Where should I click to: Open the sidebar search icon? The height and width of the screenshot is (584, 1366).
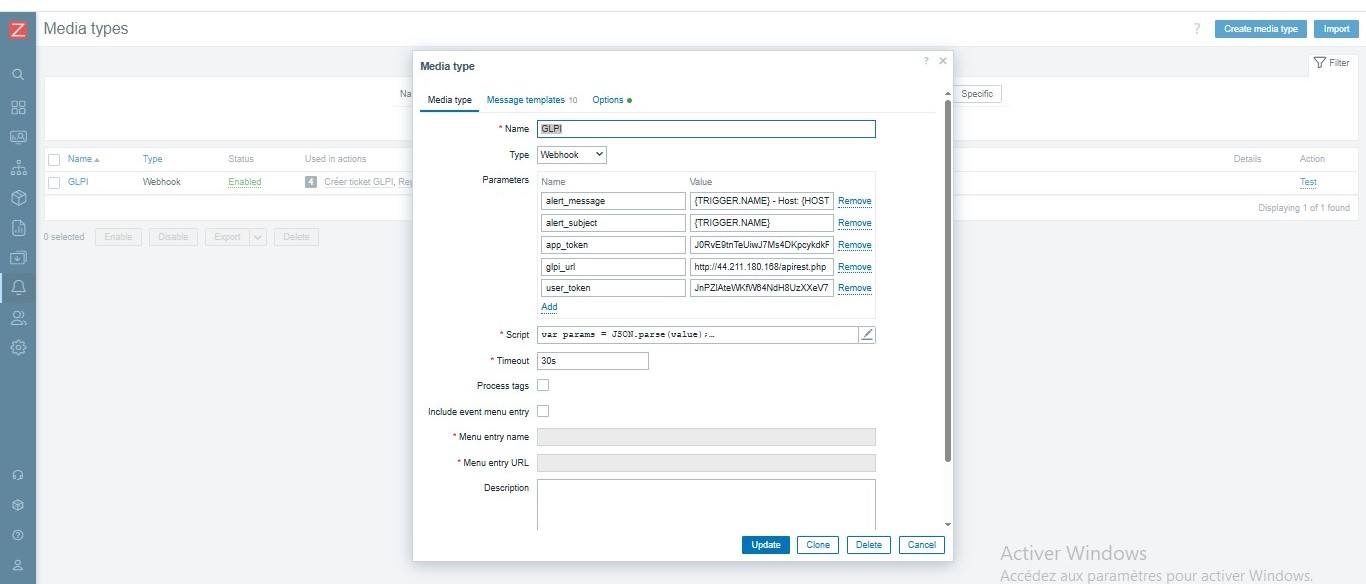(x=18, y=74)
